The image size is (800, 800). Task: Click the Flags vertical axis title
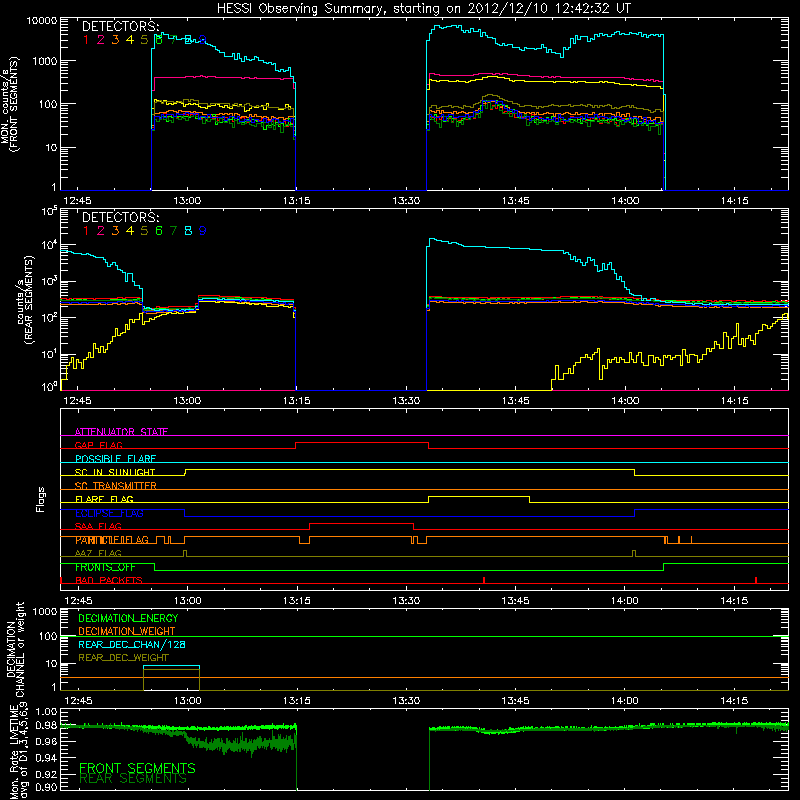pyautogui.click(x=41, y=499)
